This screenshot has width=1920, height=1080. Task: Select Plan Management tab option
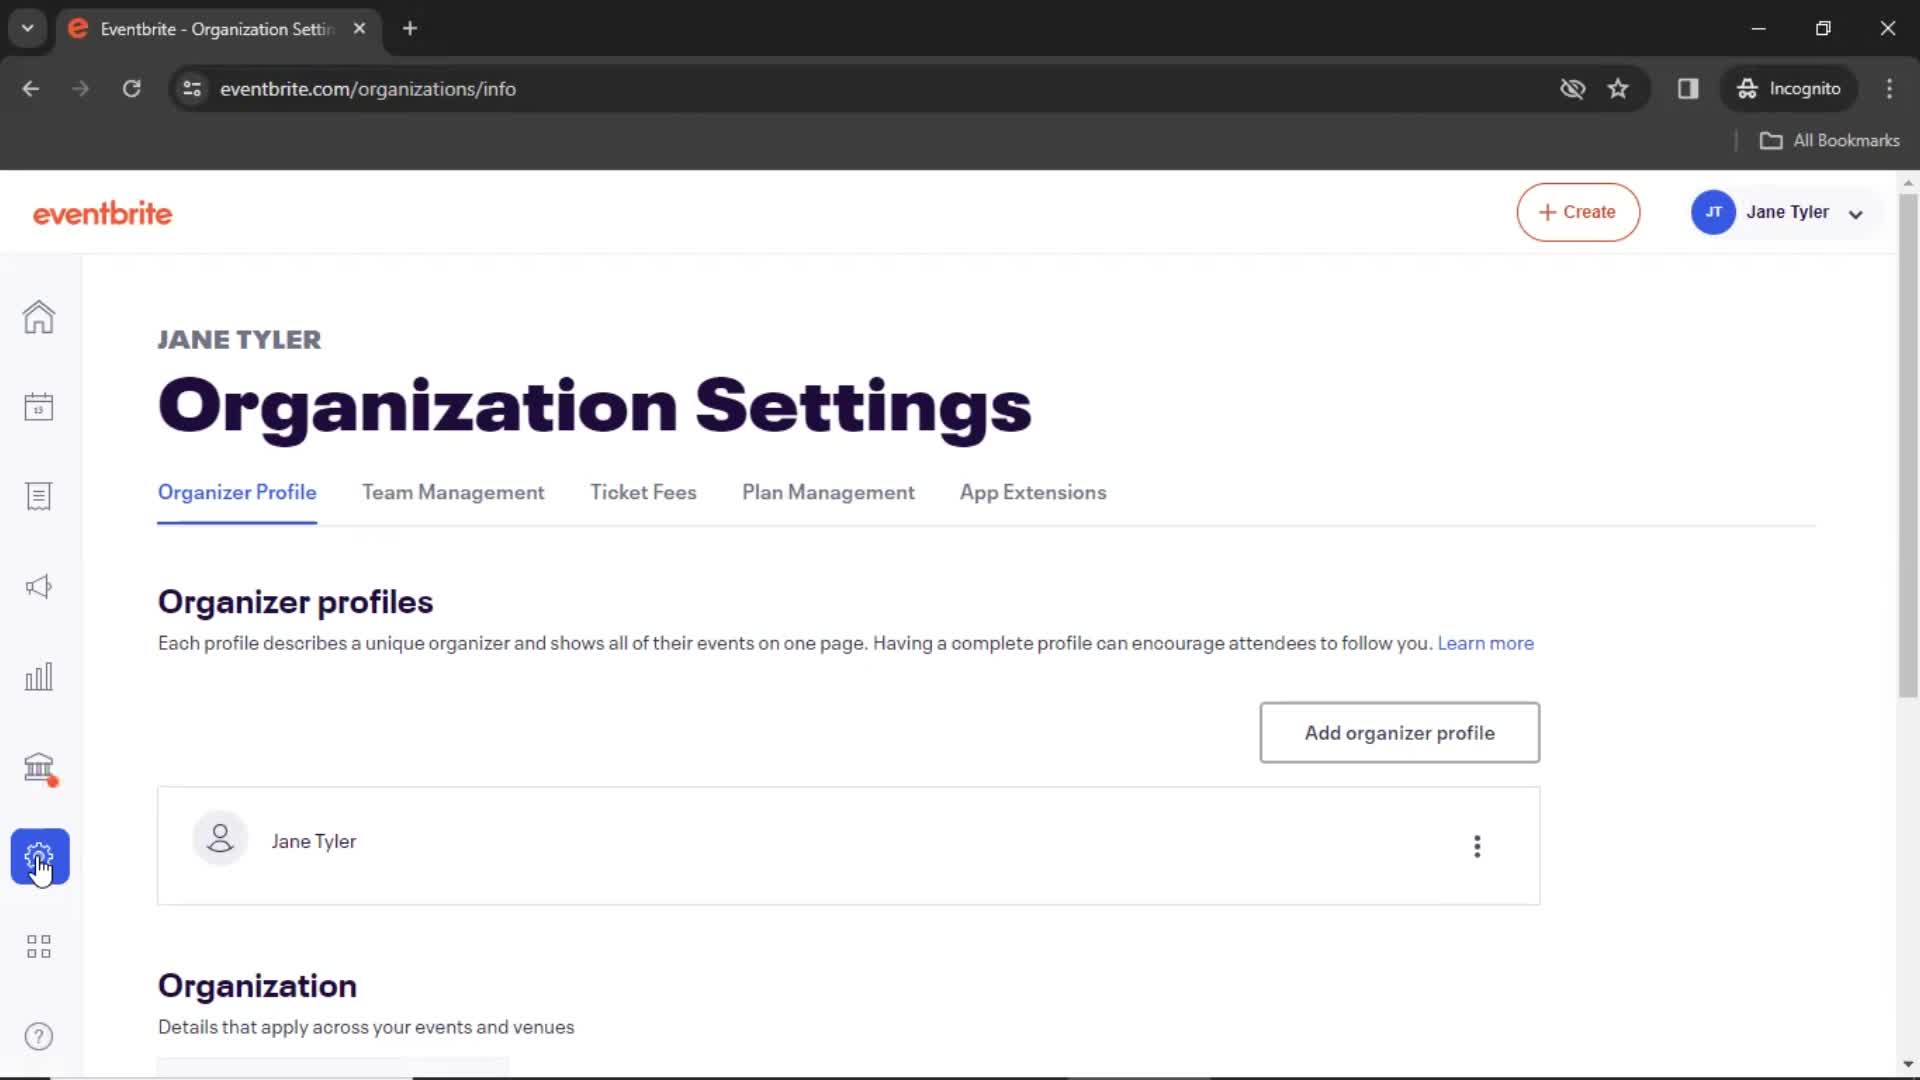point(828,492)
